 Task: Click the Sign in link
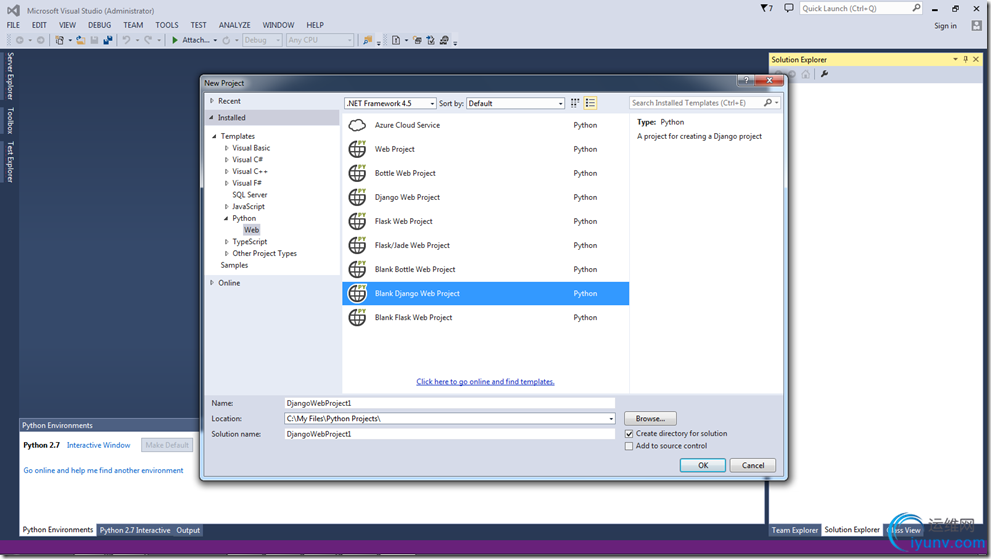click(945, 26)
